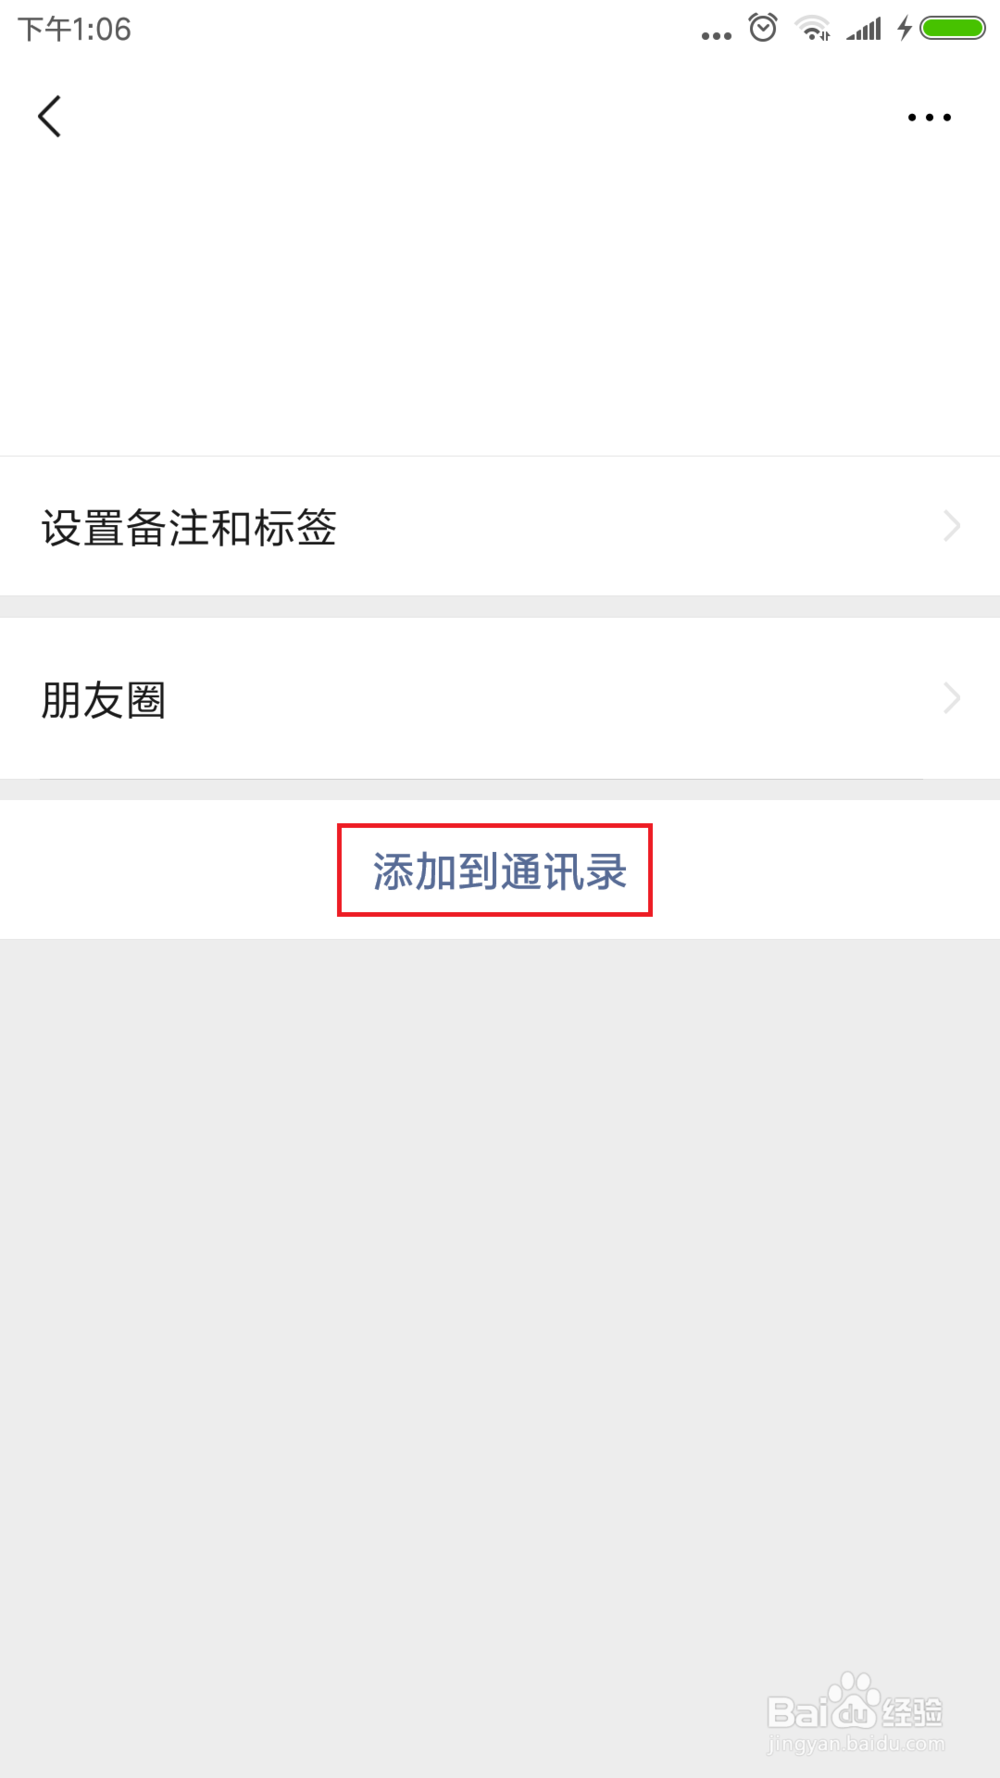The height and width of the screenshot is (1778, 1000).
Task: Tap the back arrow
Action: click(x=49, y=117)
